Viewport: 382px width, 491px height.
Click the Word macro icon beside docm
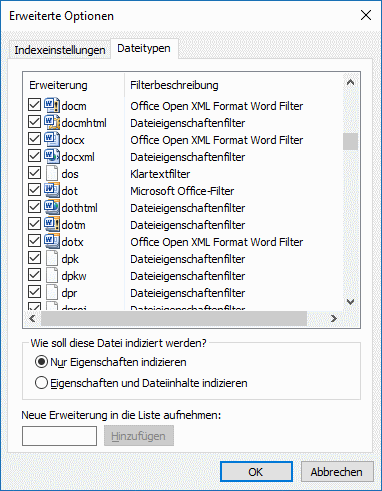point(52,105)
